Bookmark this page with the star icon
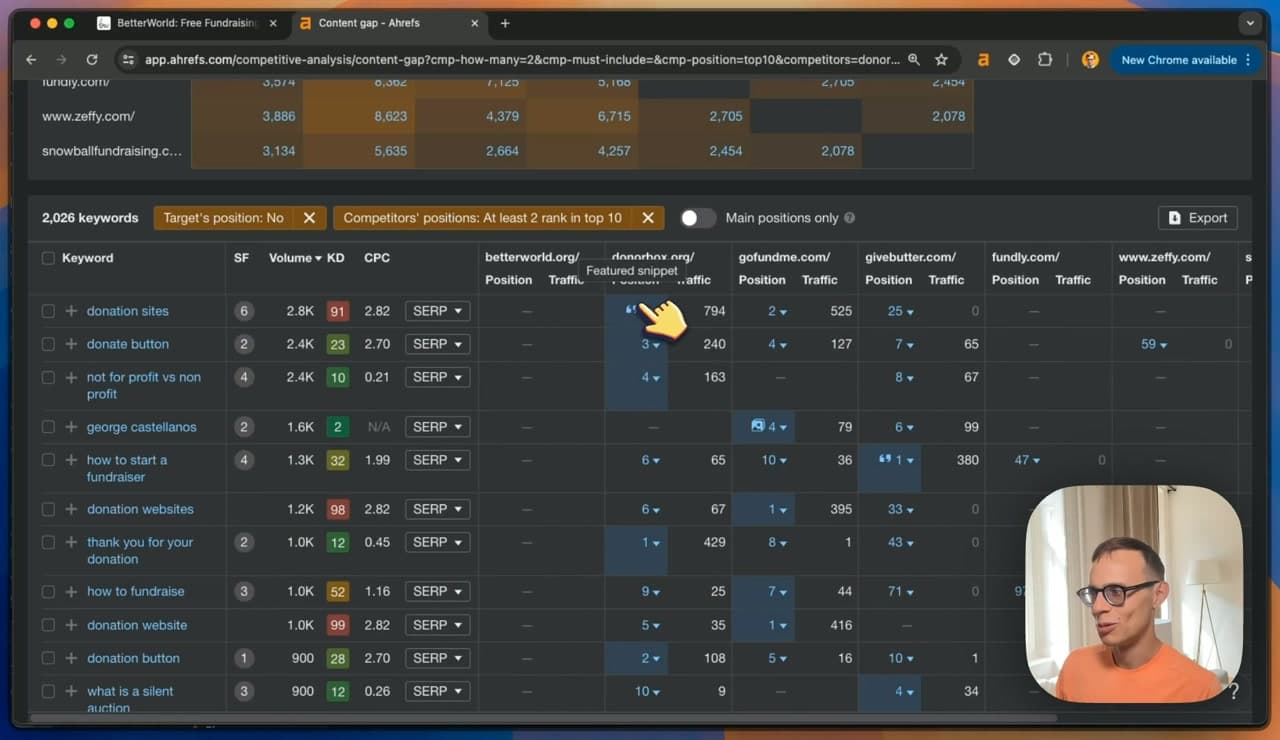The width and height of the screenshot is (1280, 740). coord(941,60)
